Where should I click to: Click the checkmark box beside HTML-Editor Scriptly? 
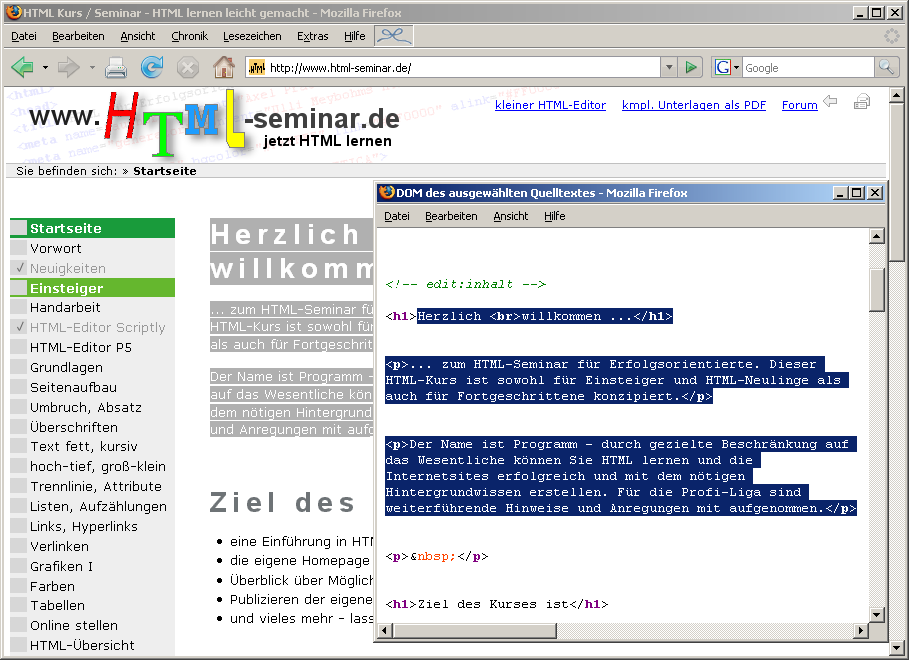click(19, 327)
